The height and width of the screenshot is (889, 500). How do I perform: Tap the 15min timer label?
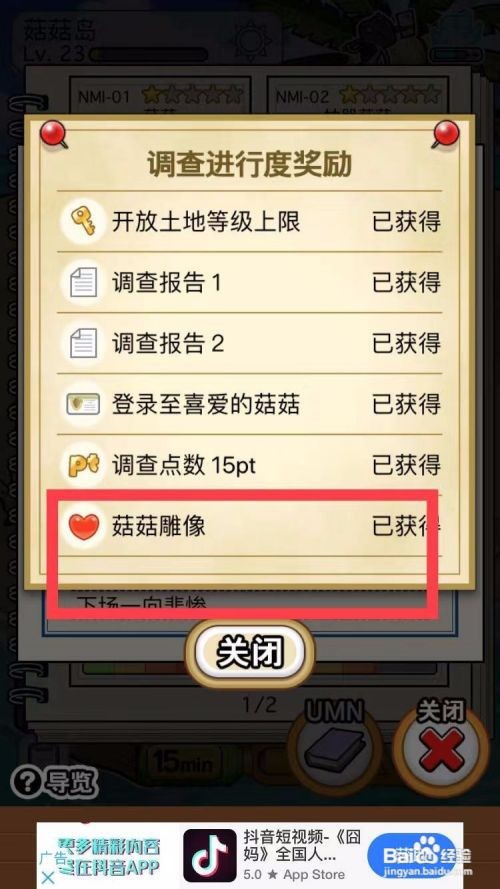pyautogui.click(x=183, y=763)
